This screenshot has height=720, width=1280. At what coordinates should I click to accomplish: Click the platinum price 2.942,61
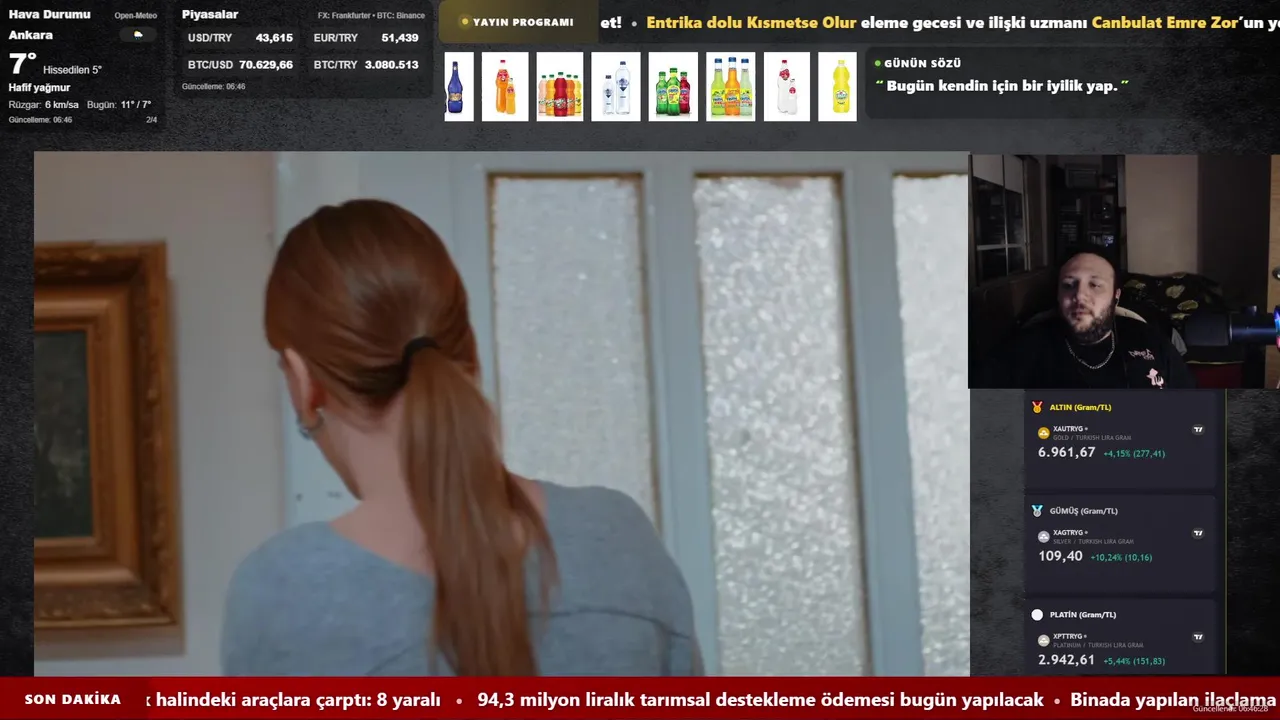pos(1066,660)
